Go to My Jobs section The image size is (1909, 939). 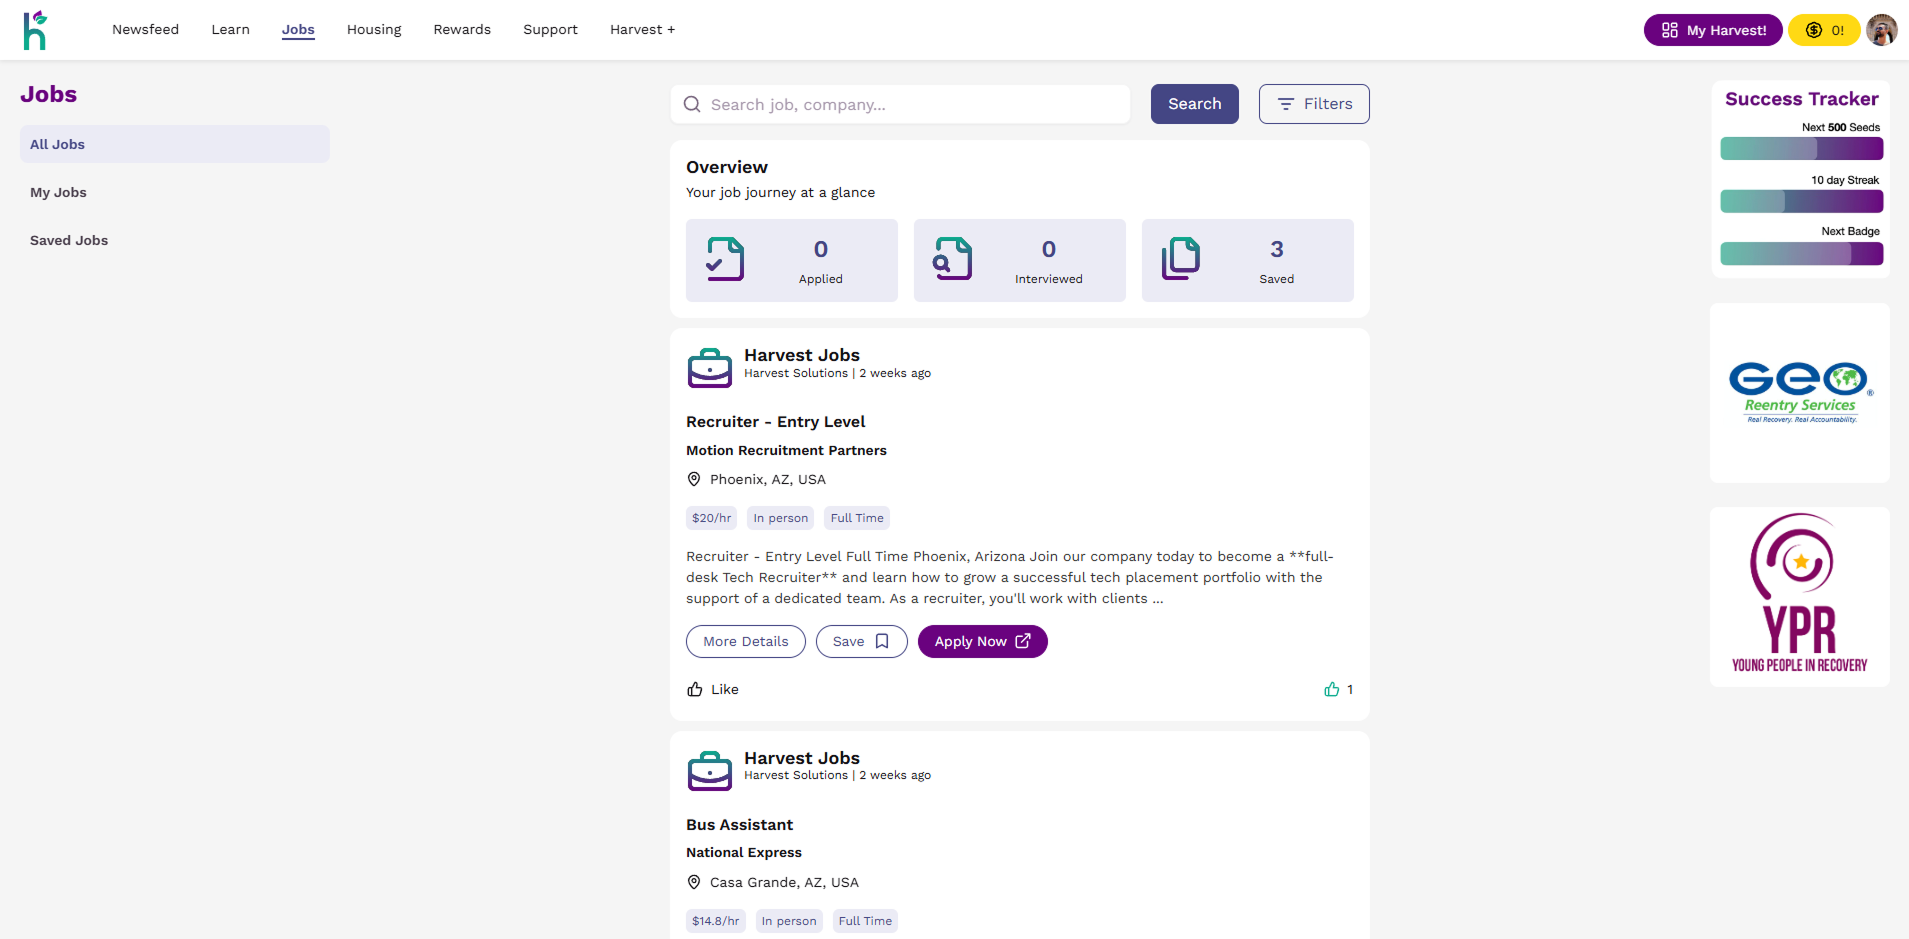58,193
